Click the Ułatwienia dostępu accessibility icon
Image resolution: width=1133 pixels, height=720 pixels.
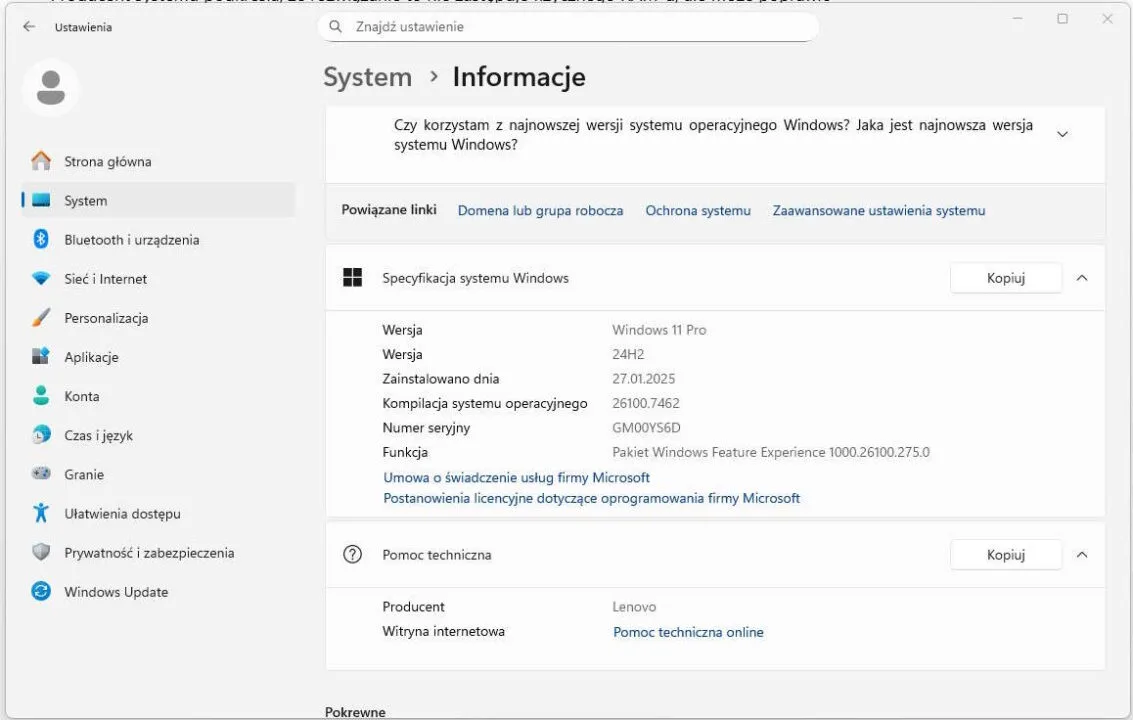[41, 514]
